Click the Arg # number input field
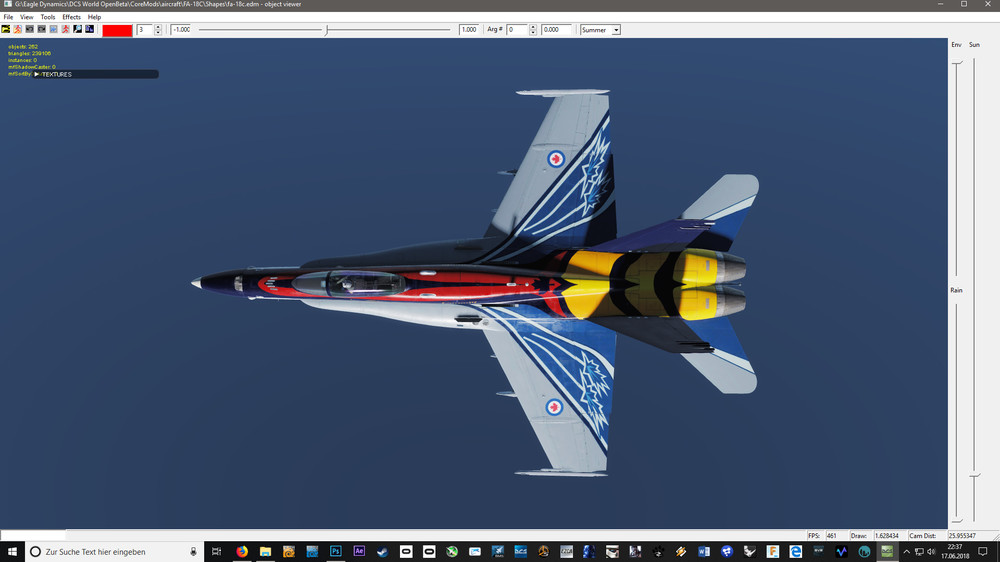 517,30
